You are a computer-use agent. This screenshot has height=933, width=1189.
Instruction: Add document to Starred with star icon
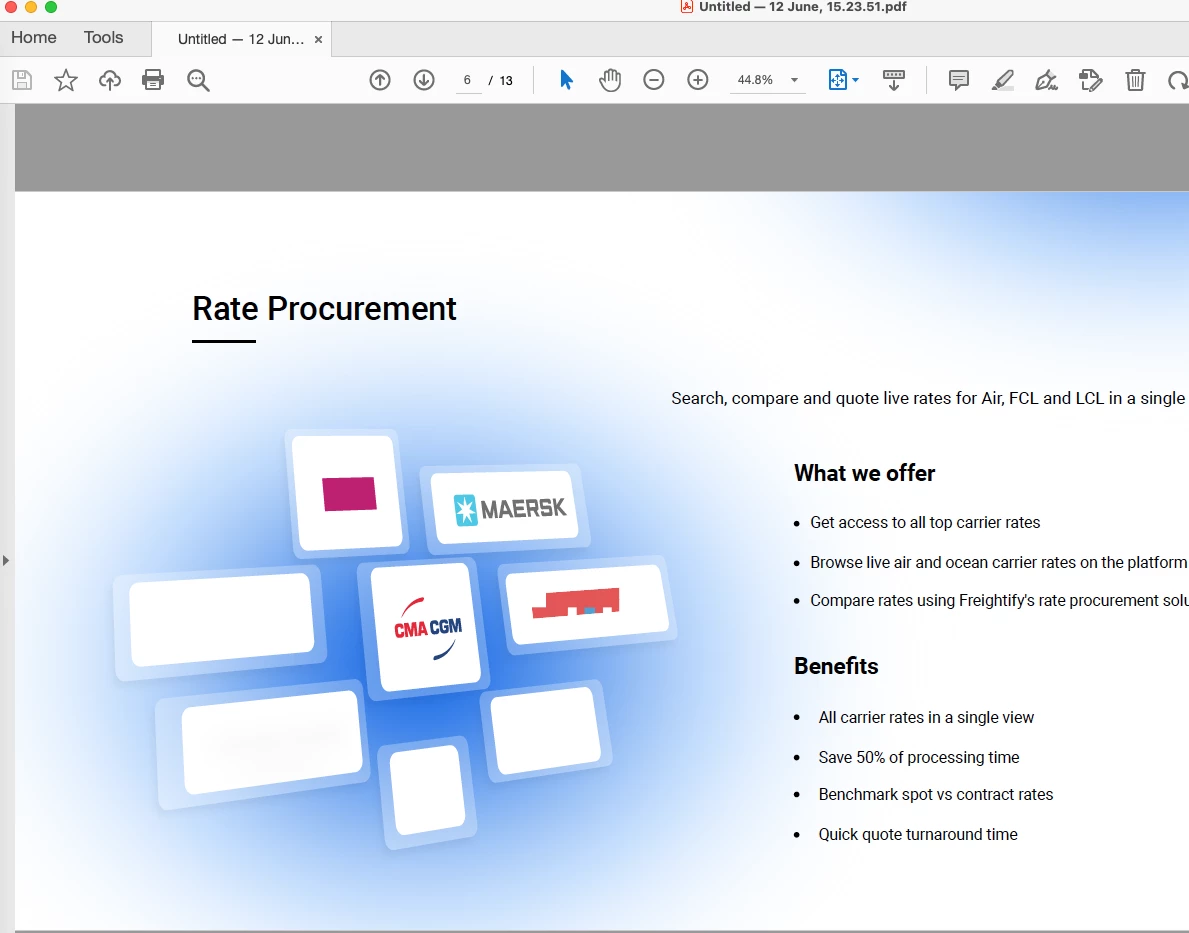[66, 80]
